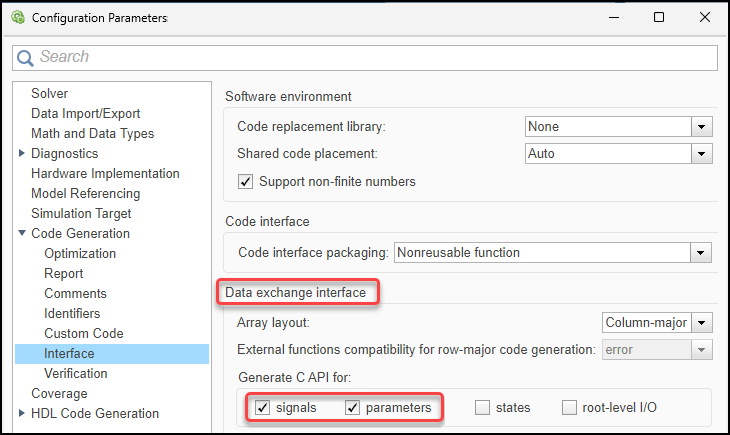Viewport: 730px width, 435px height.
Task: Open the Array layout dropdown
Action: tap(704, 323)
